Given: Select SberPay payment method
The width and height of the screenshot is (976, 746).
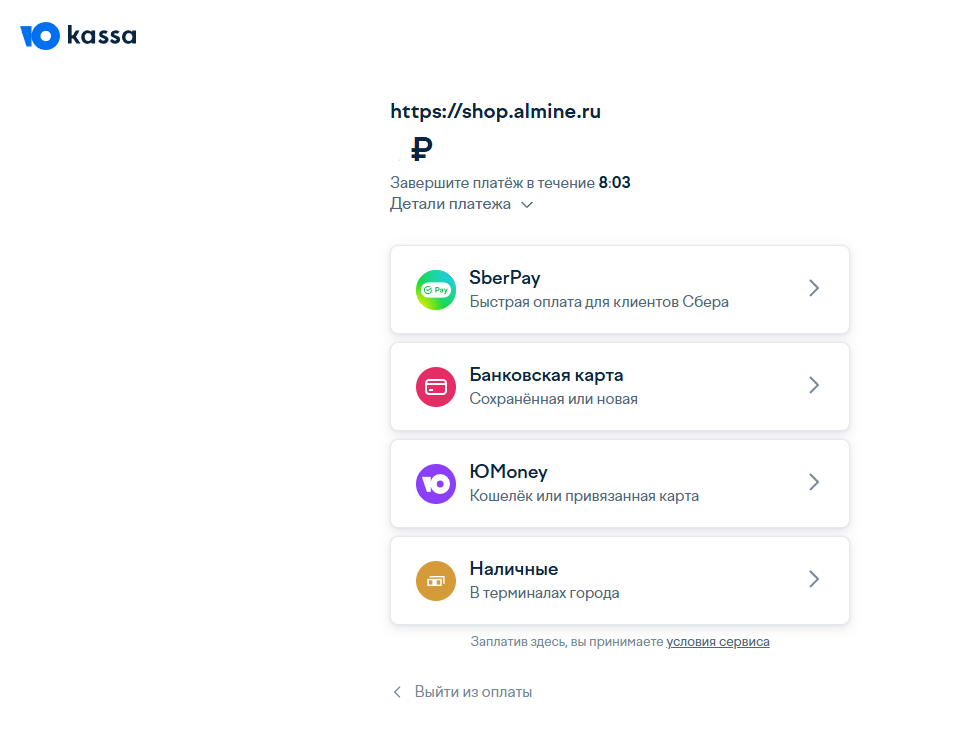Looking at the screenshot, I should tap(505, 278).
